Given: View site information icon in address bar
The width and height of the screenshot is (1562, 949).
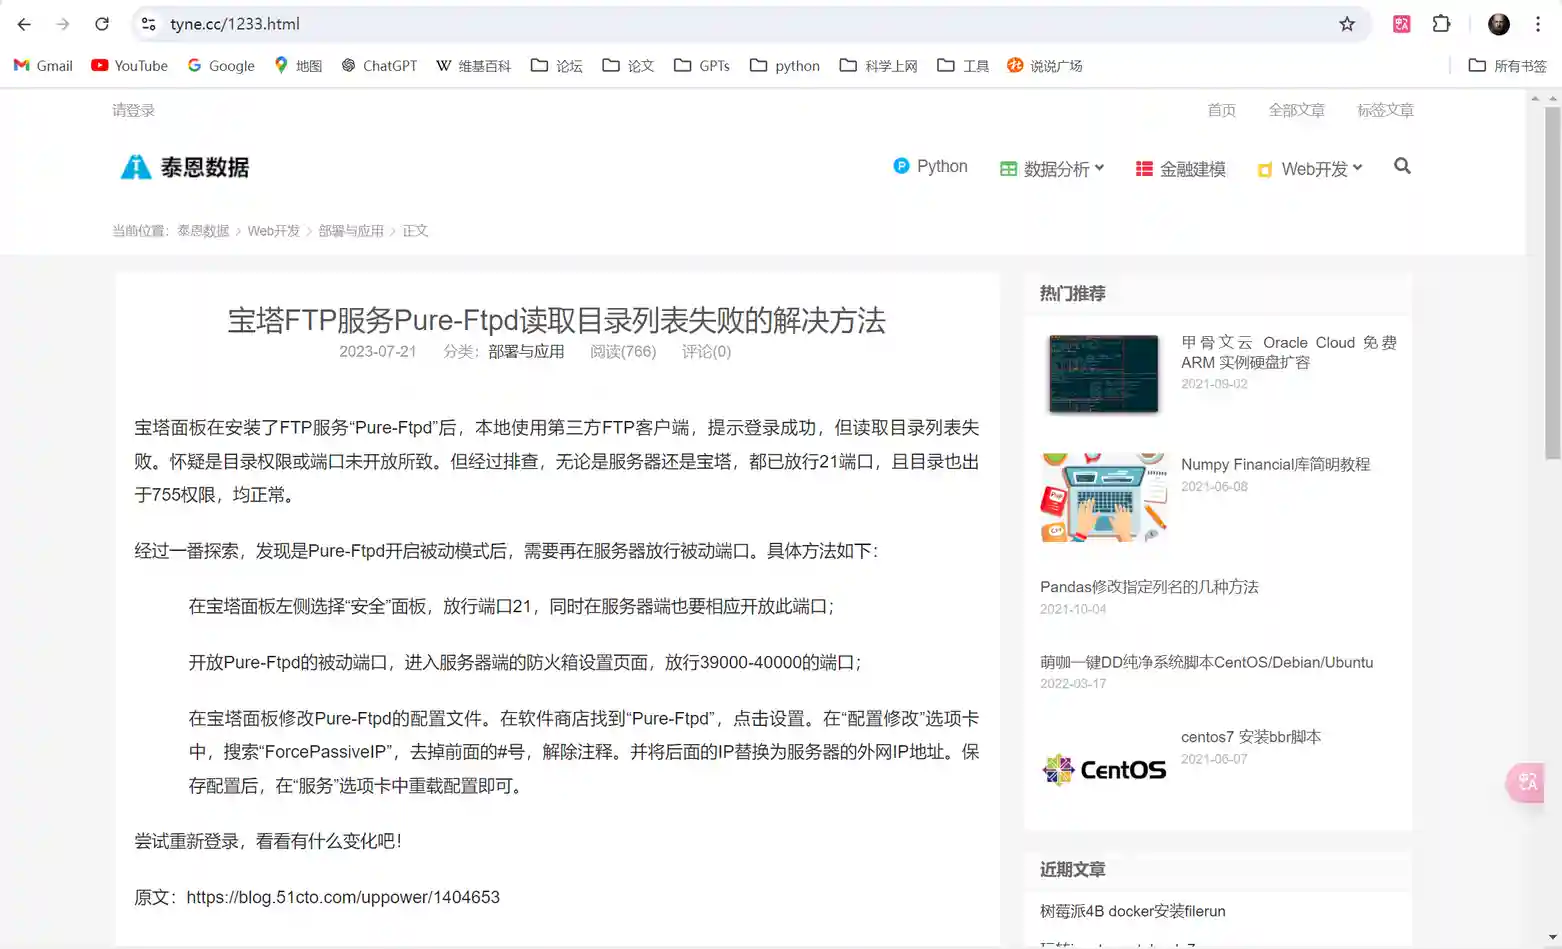Looking at the screenshot, I should pos(148,24).
